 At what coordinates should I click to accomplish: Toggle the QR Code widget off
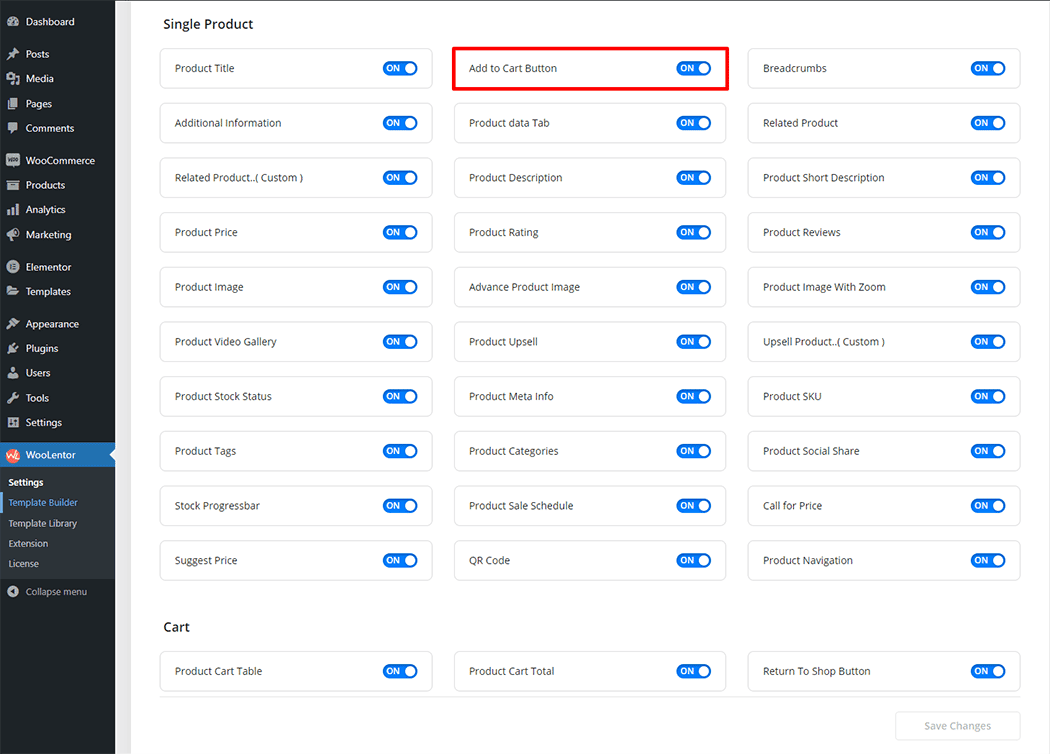coord(693,561)
